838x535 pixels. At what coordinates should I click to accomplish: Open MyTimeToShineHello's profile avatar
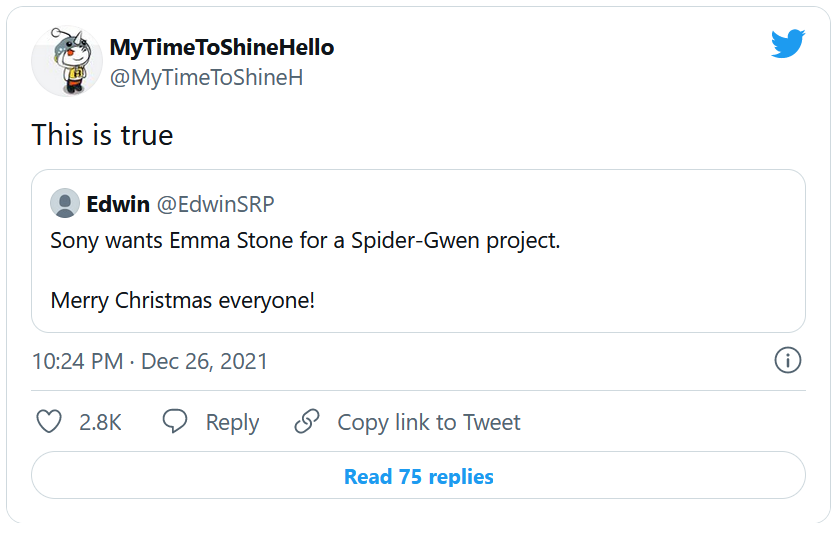67,61
